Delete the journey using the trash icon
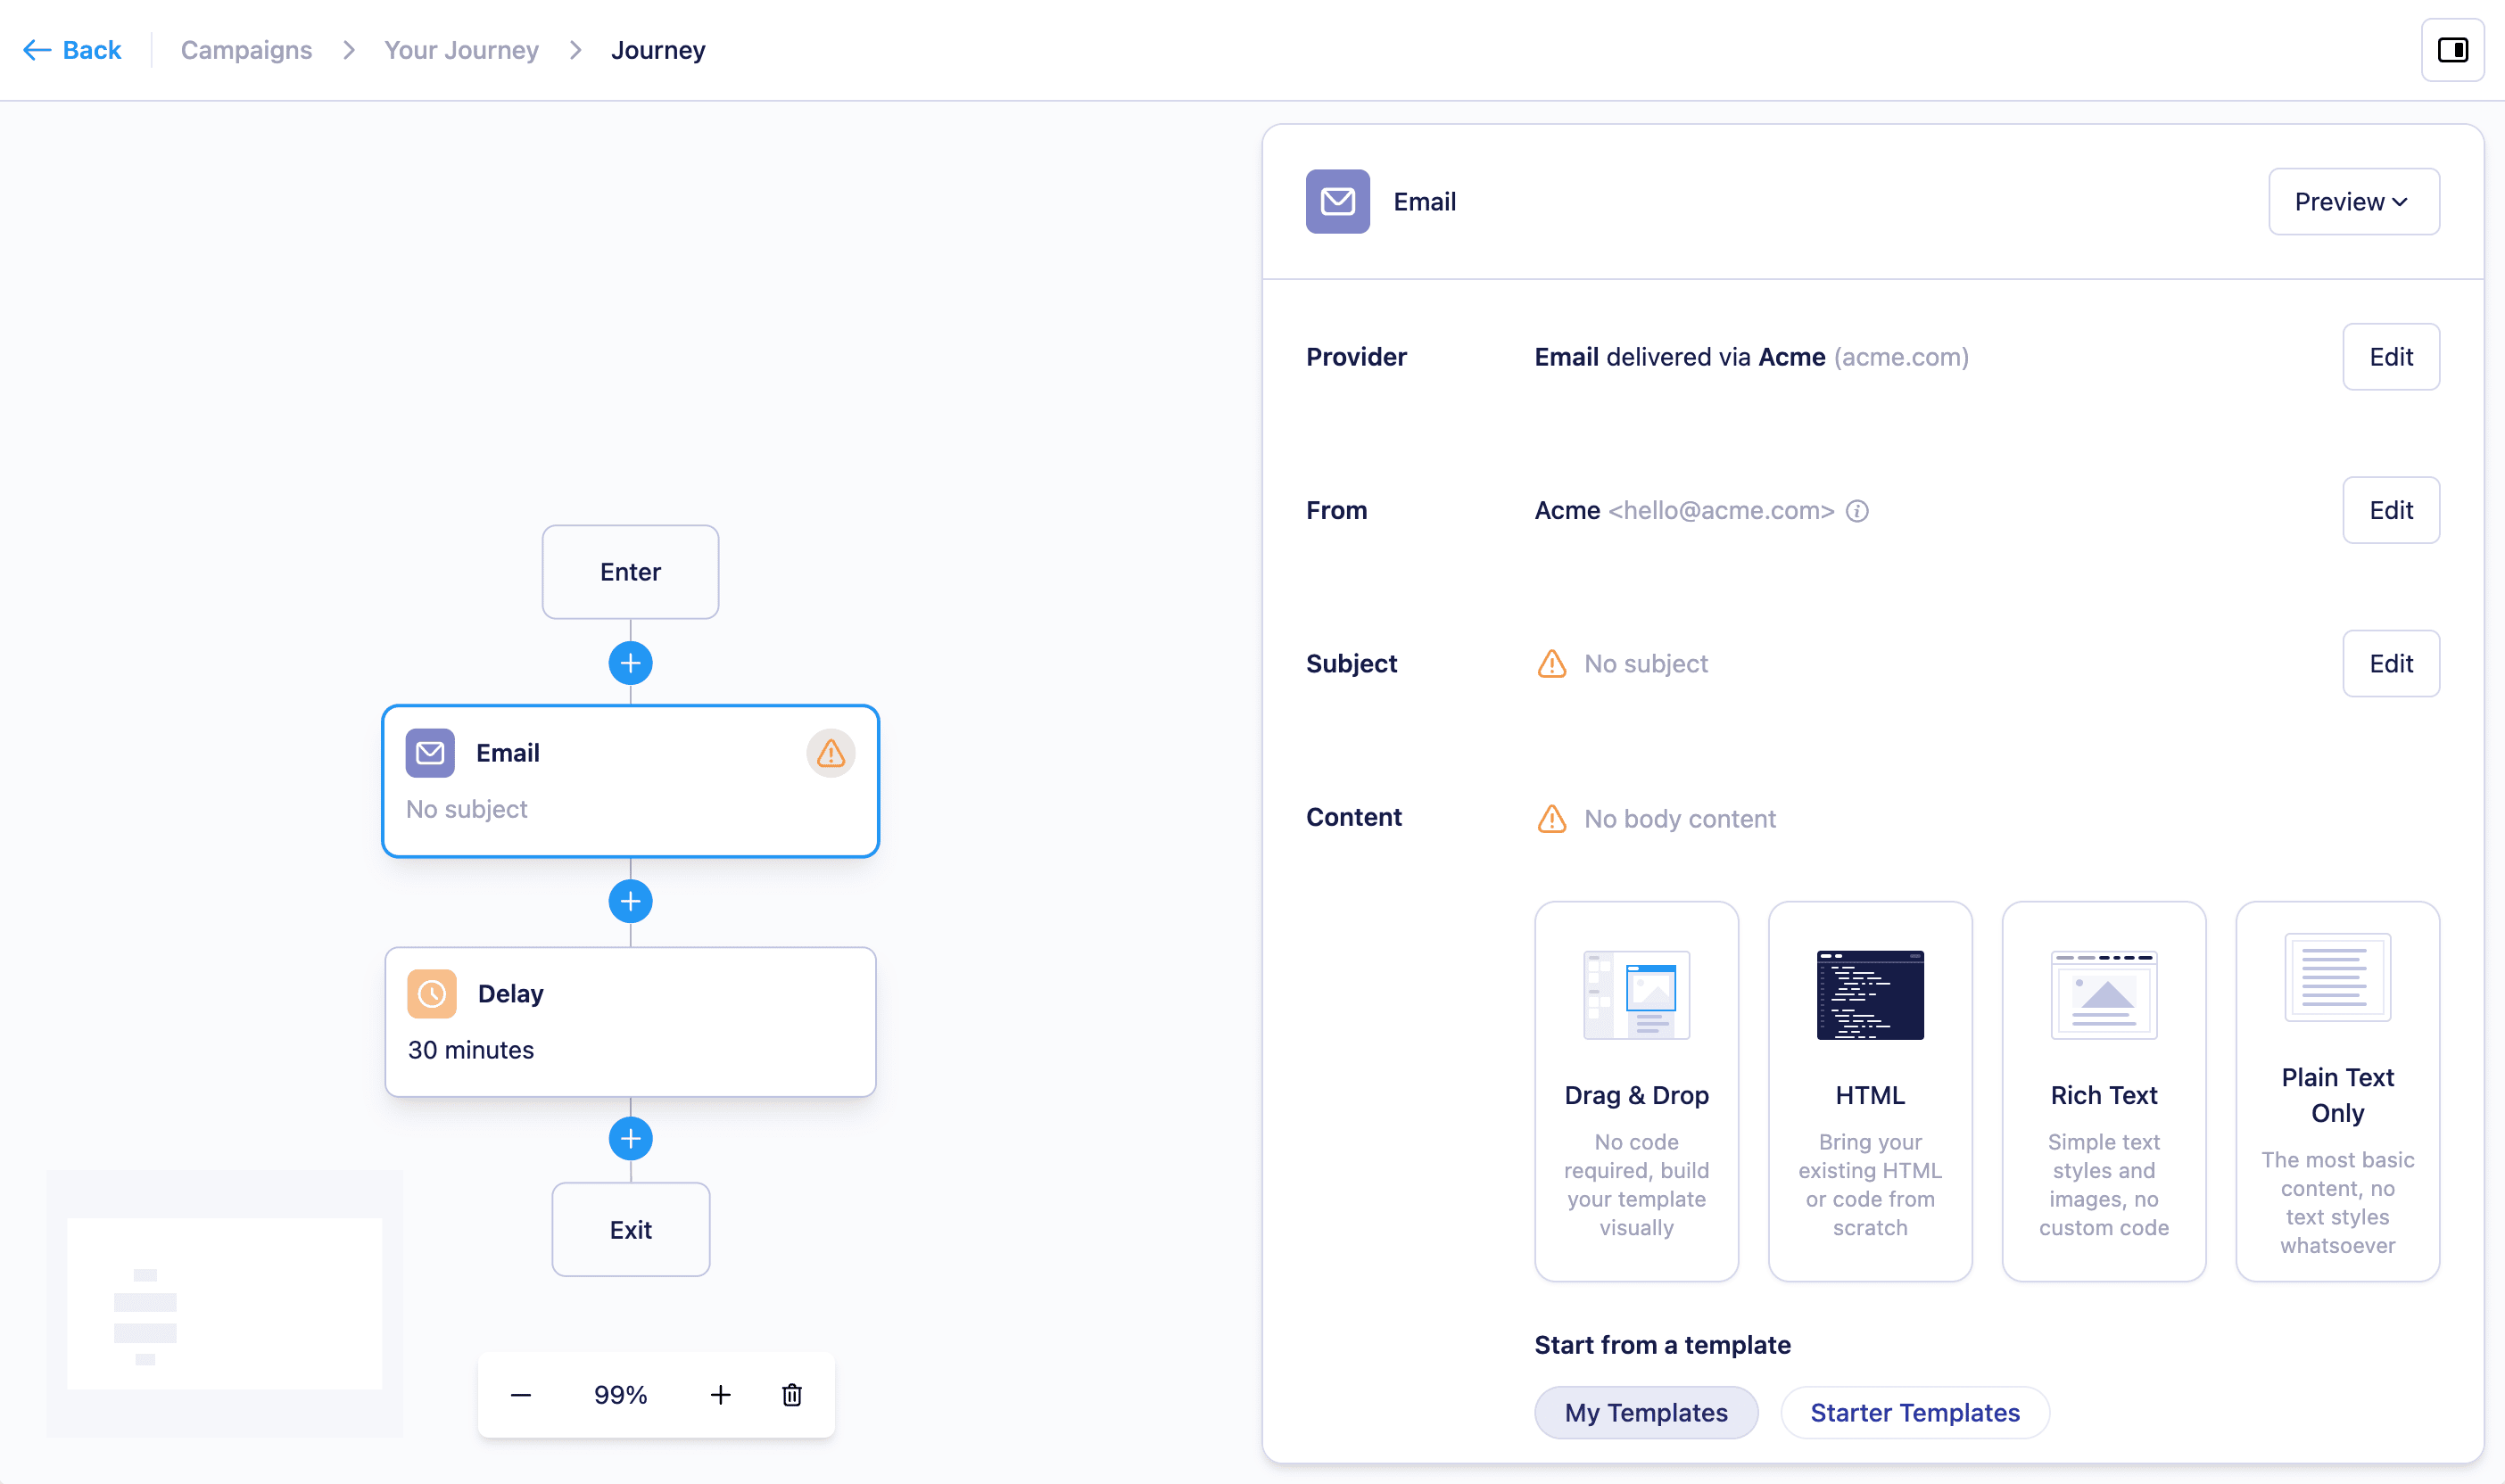 pos(791,1394)
